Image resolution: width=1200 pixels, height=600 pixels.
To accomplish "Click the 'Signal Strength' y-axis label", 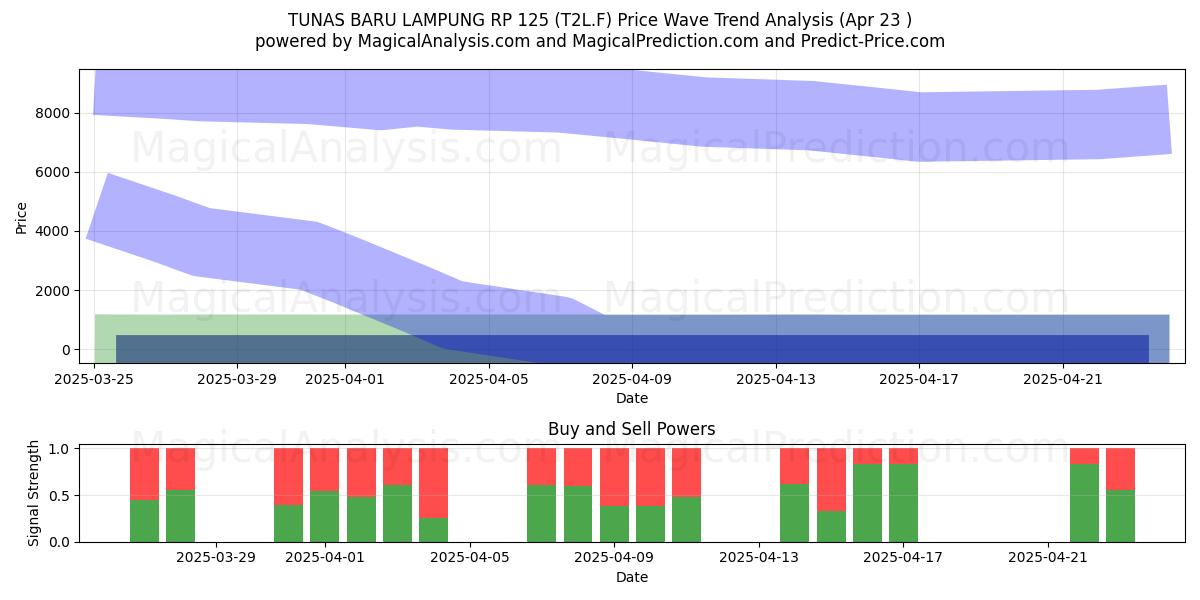I will tap(34, 495).
